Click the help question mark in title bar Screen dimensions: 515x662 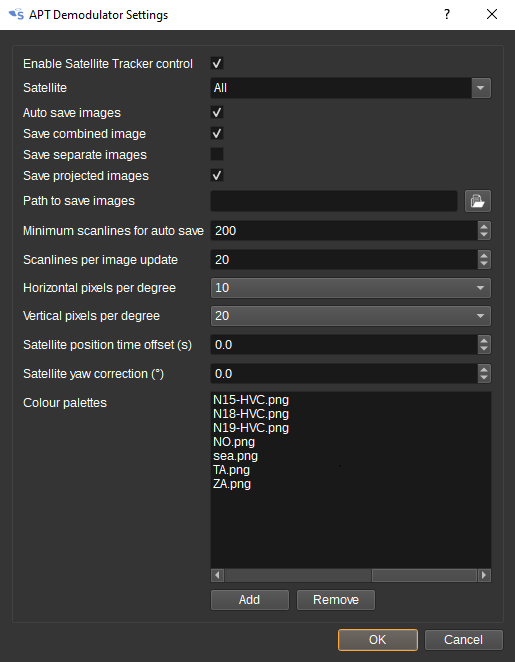point(447,14)
